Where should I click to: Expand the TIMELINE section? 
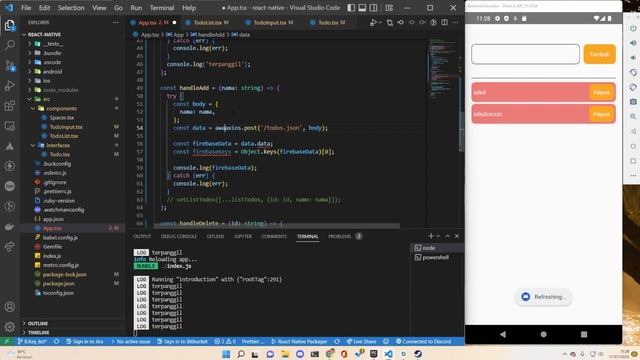click(x=38, y=333)
